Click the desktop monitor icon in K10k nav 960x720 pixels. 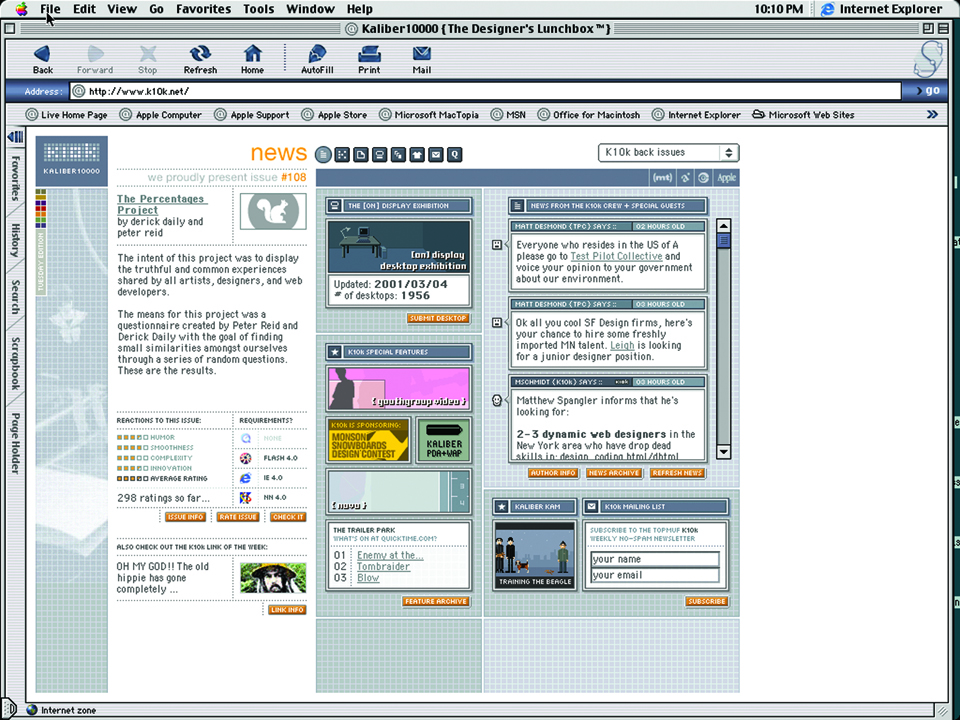tap(380, 155)
